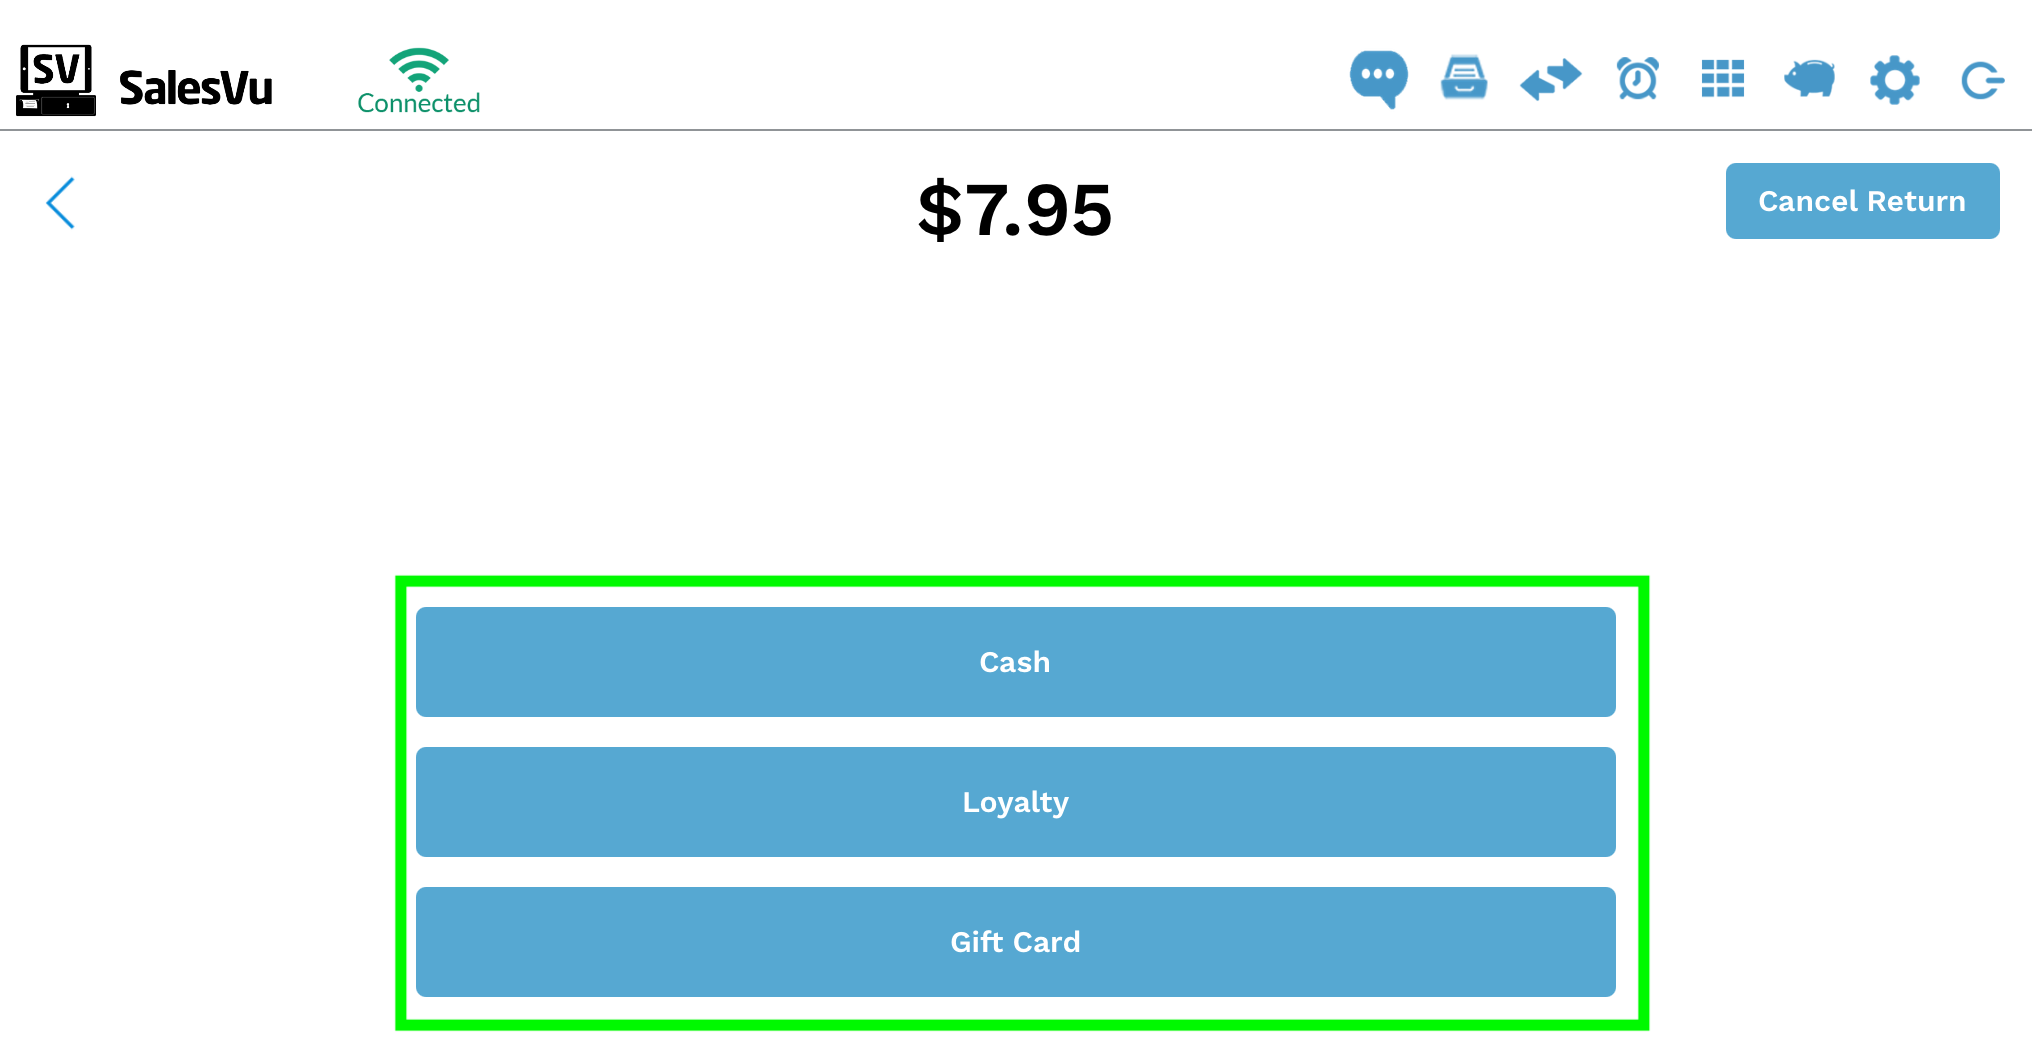2032x1050 pixels.
Task: Click the two-arrow transfer icon
Action: click(1550, 79)
